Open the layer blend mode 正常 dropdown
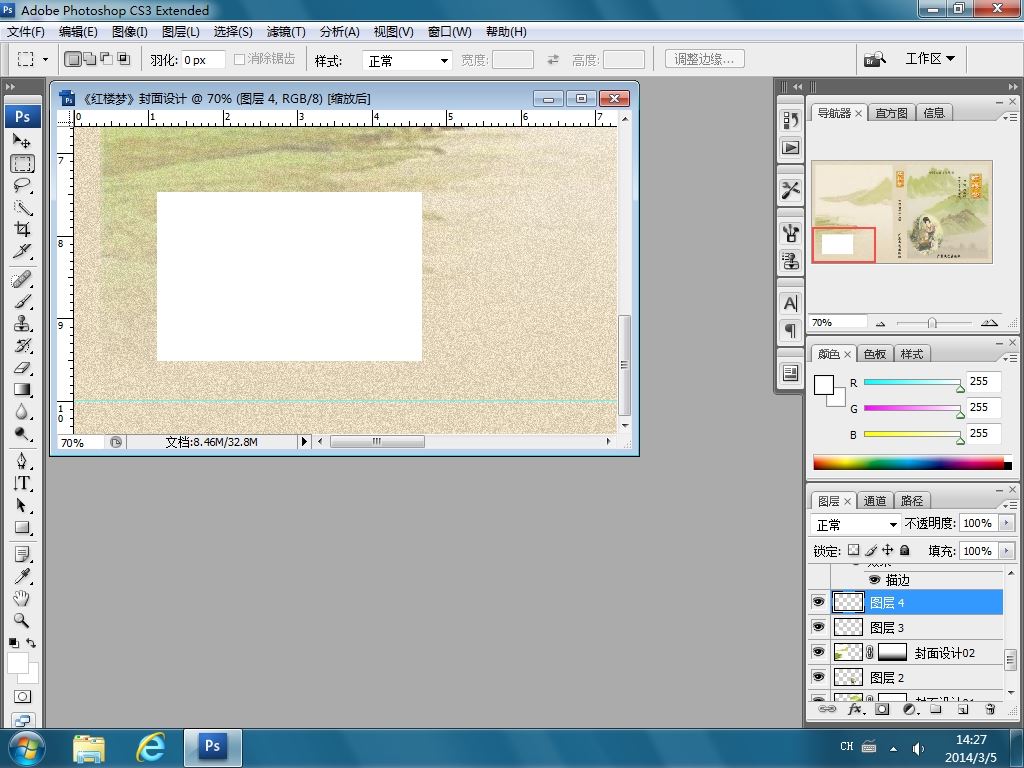1024x768 pixels. [856, 525]
